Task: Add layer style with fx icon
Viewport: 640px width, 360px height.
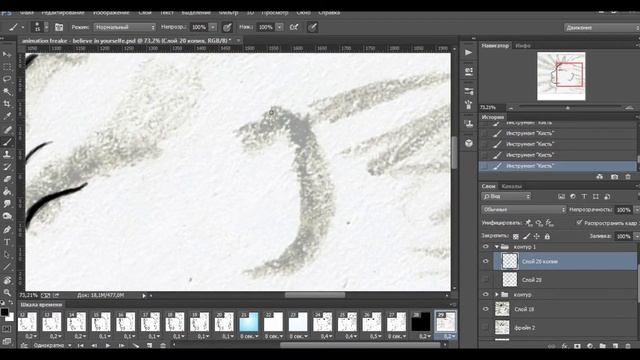Action: tap(564, 346)
